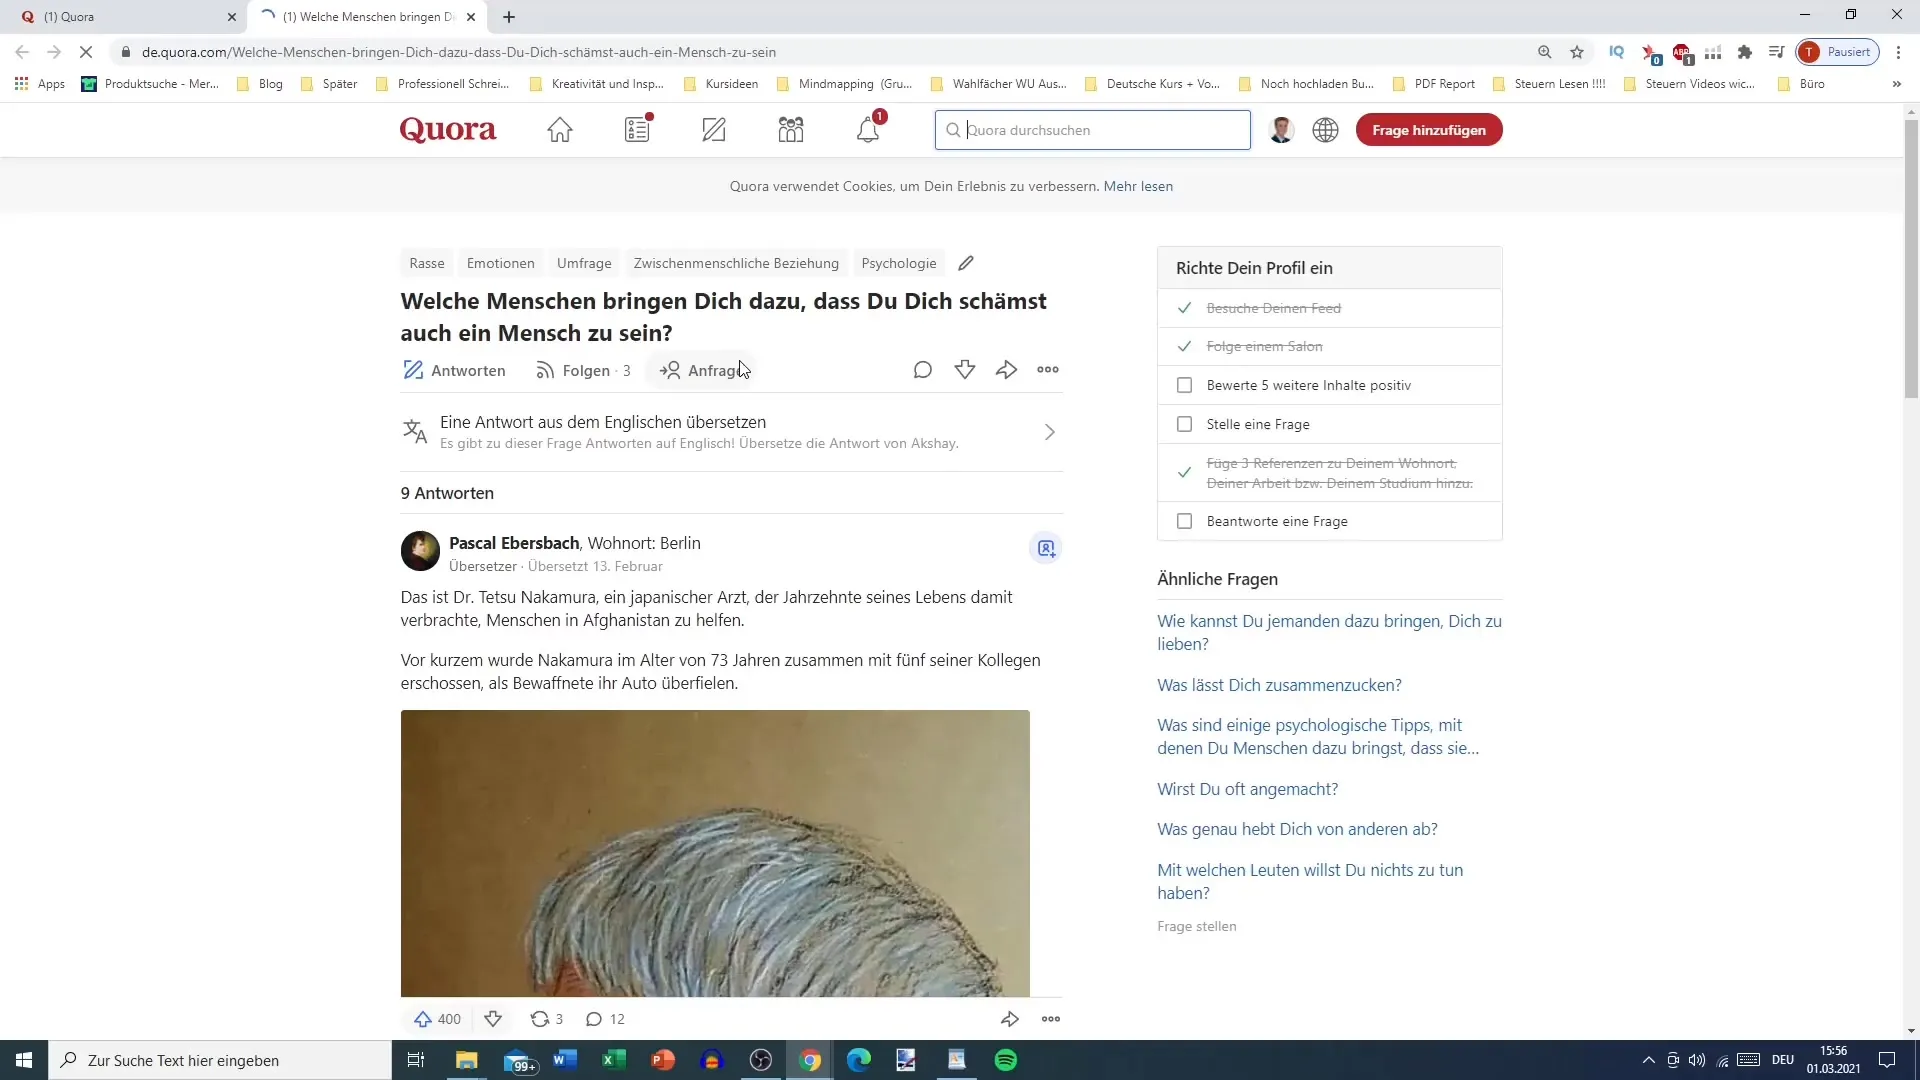The width and height of the screenshot is (1920, 1080).
Task: Click the page vertical scrollbar thumb
Action: (x=1911, y=260)
